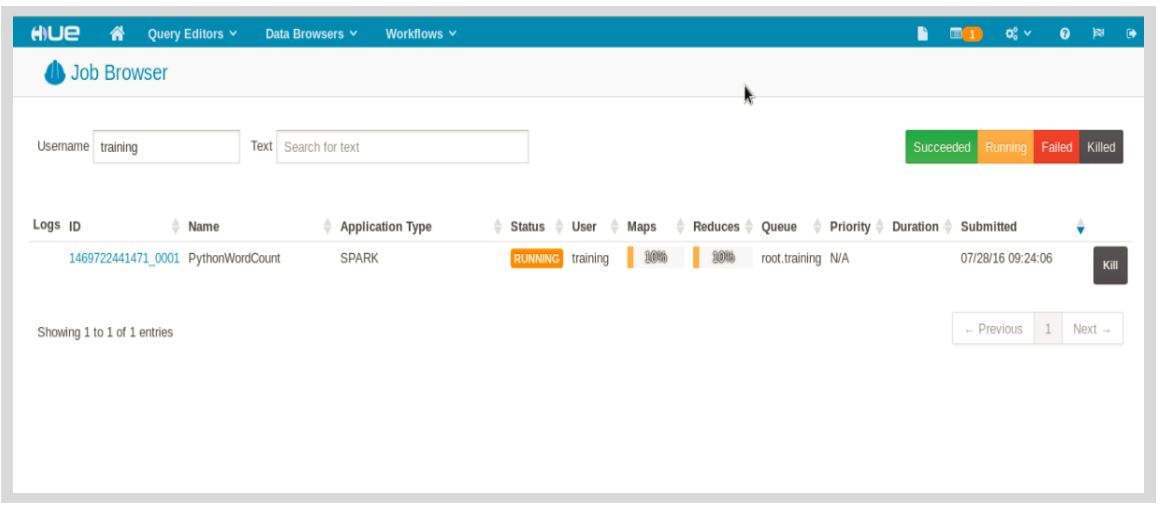Toggle the Running status filter
1164x520 pixels.
[x=1005, y=147]
